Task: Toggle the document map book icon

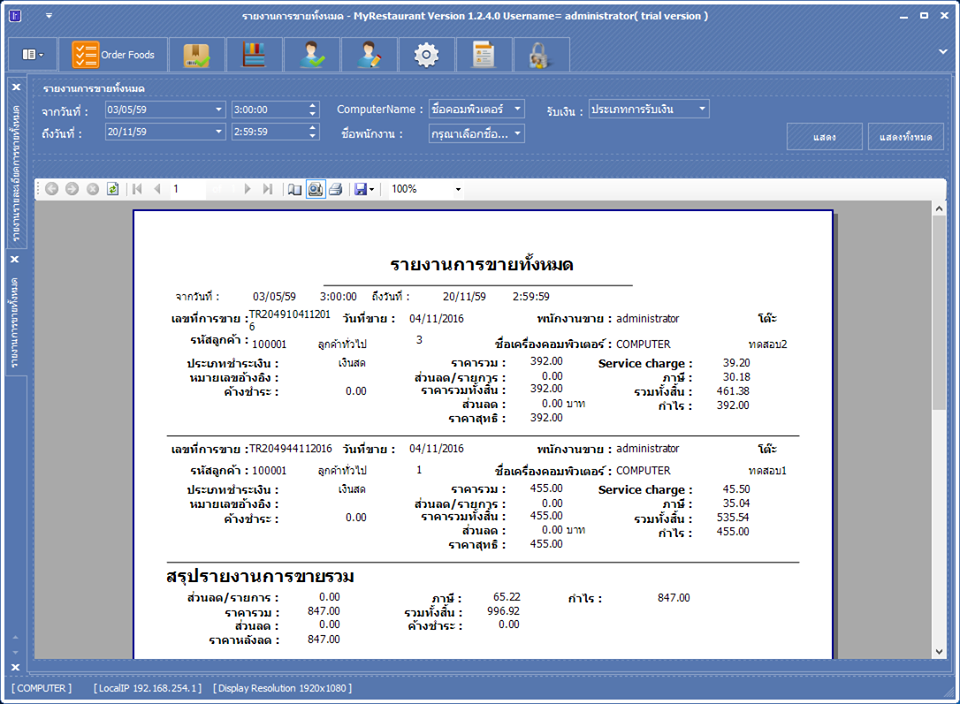Action: click(294, 189)
